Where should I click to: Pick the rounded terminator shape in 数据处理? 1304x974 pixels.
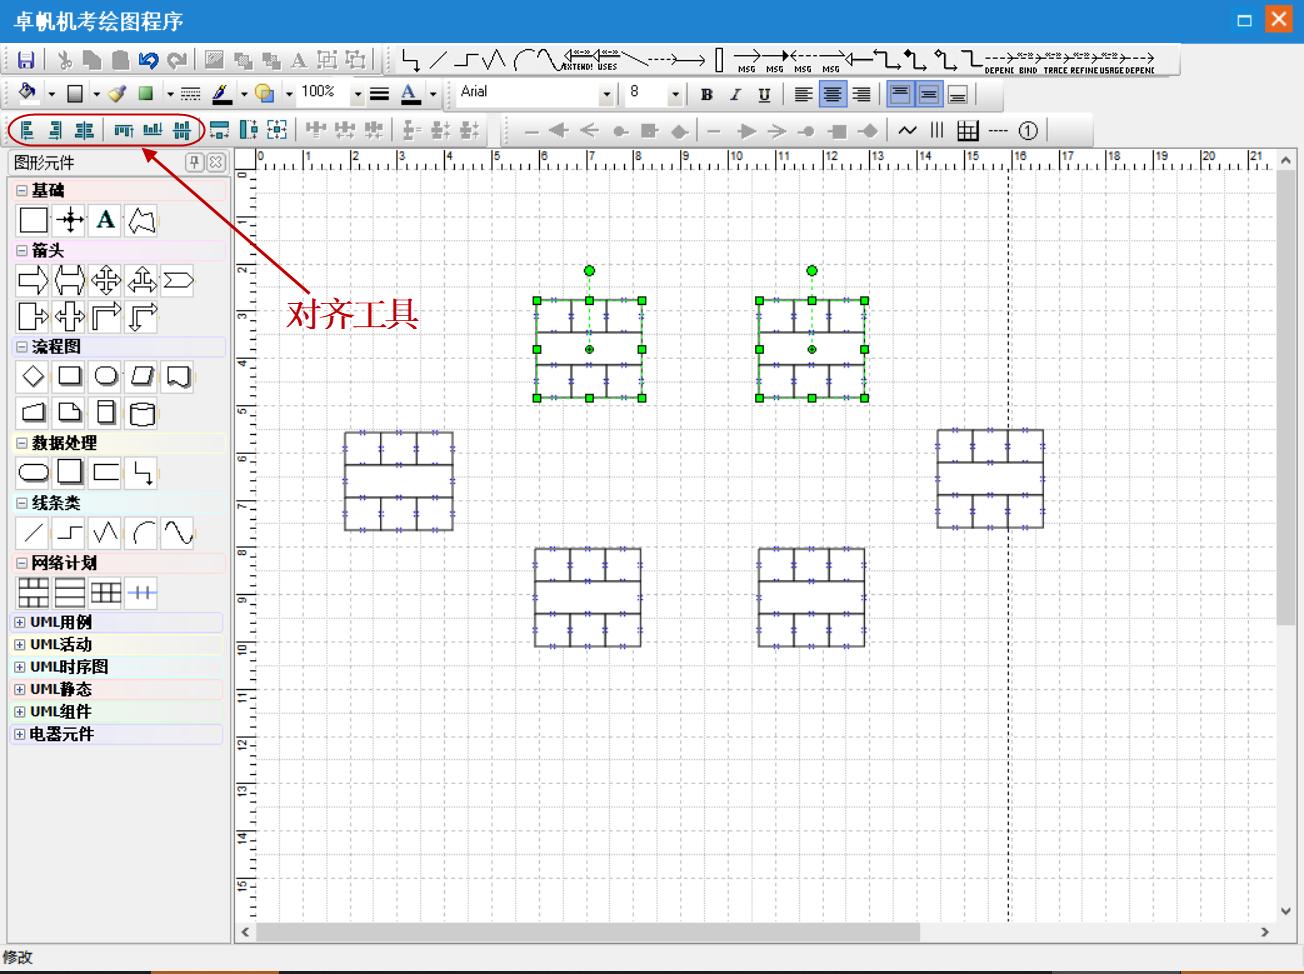tap(33, 472)
